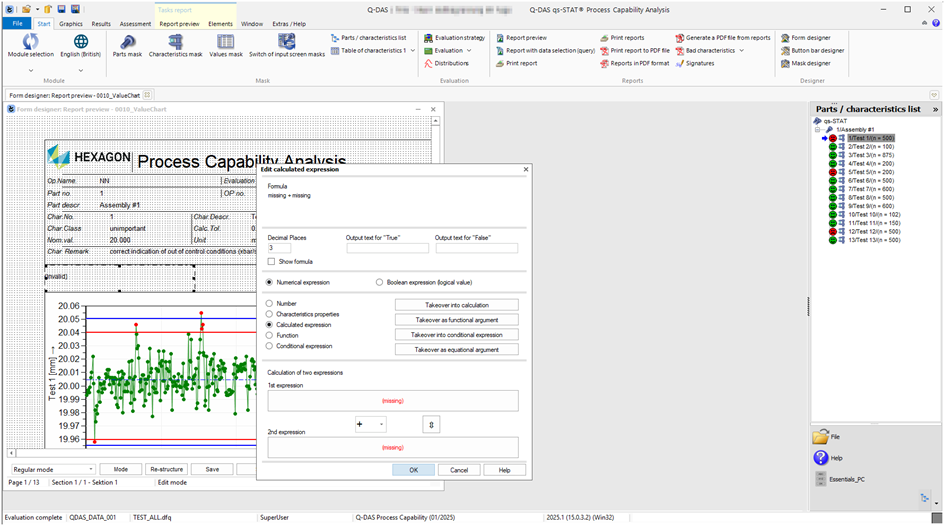Open the operator dropdown showing plus
The image size is (945, 526).
tap(371, 424)
